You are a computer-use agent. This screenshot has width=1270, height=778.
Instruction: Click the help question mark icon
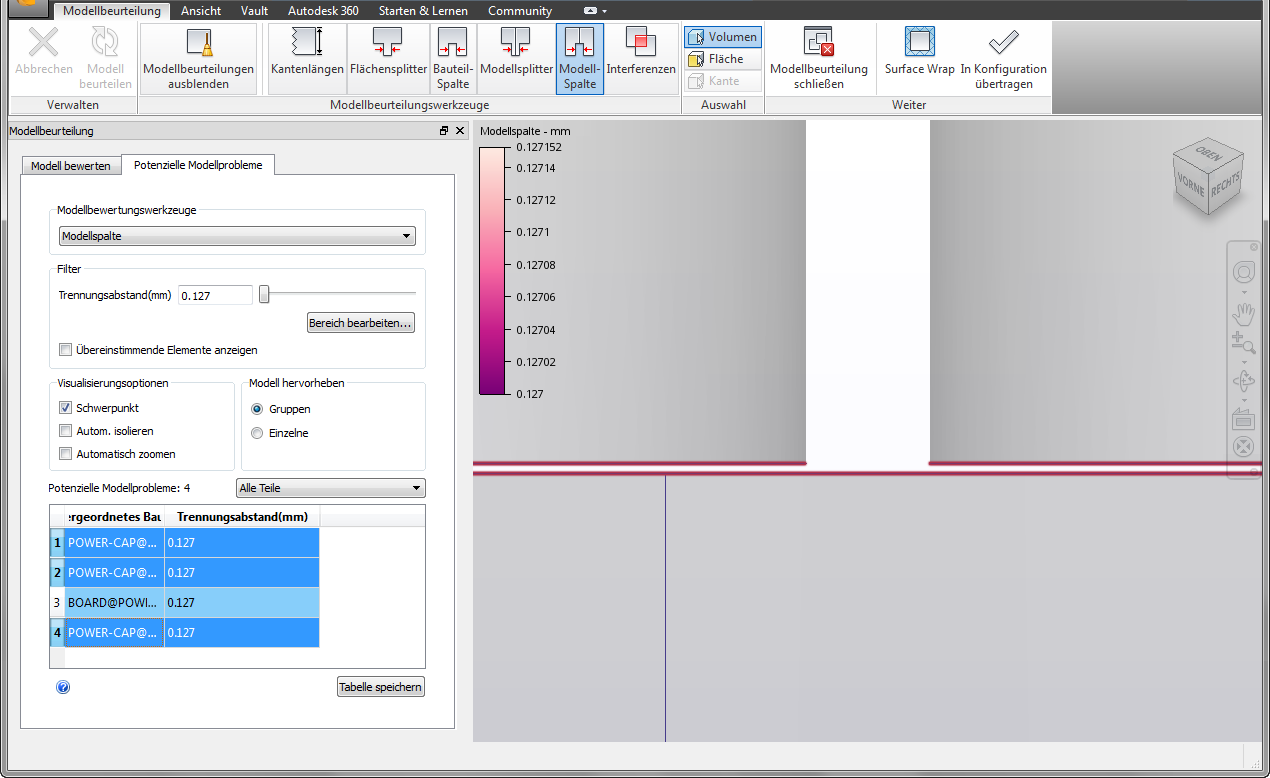63,687
